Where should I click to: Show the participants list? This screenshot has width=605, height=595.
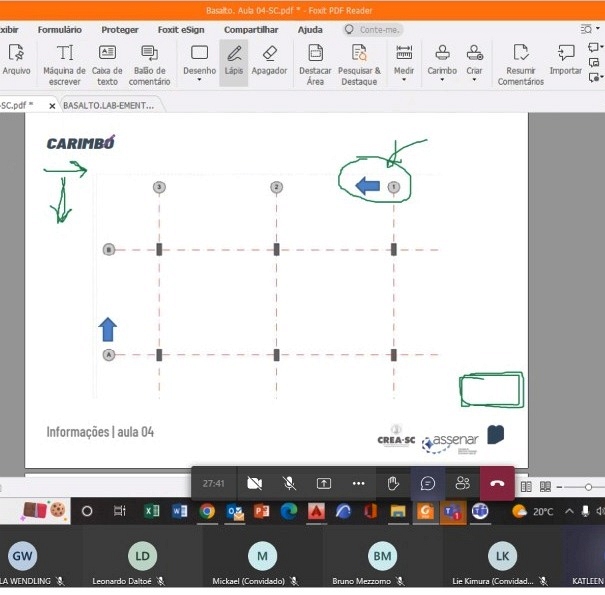pyautogui.click(x=462, y=483)
